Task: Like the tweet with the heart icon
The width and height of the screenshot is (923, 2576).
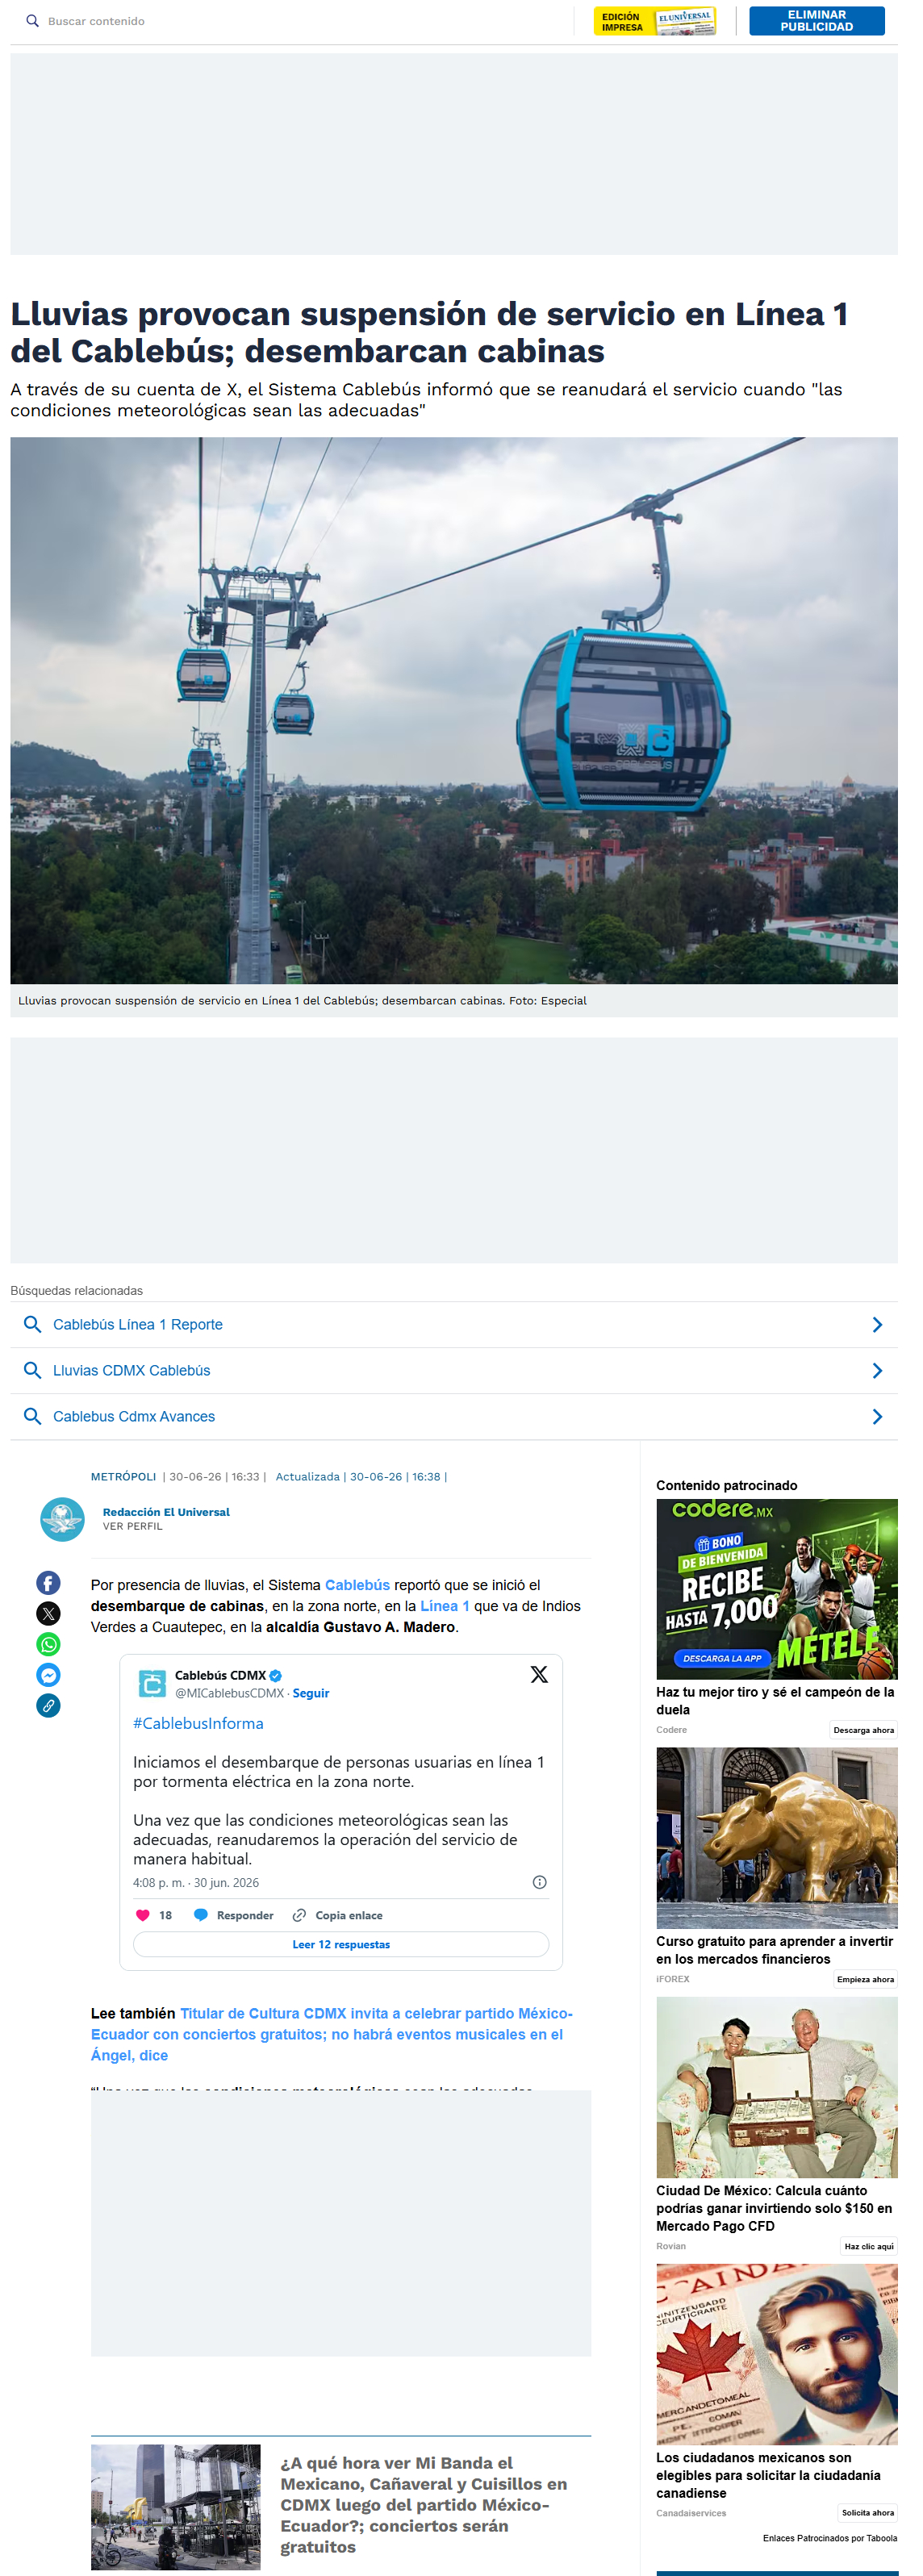Action: click(142, 1915)
